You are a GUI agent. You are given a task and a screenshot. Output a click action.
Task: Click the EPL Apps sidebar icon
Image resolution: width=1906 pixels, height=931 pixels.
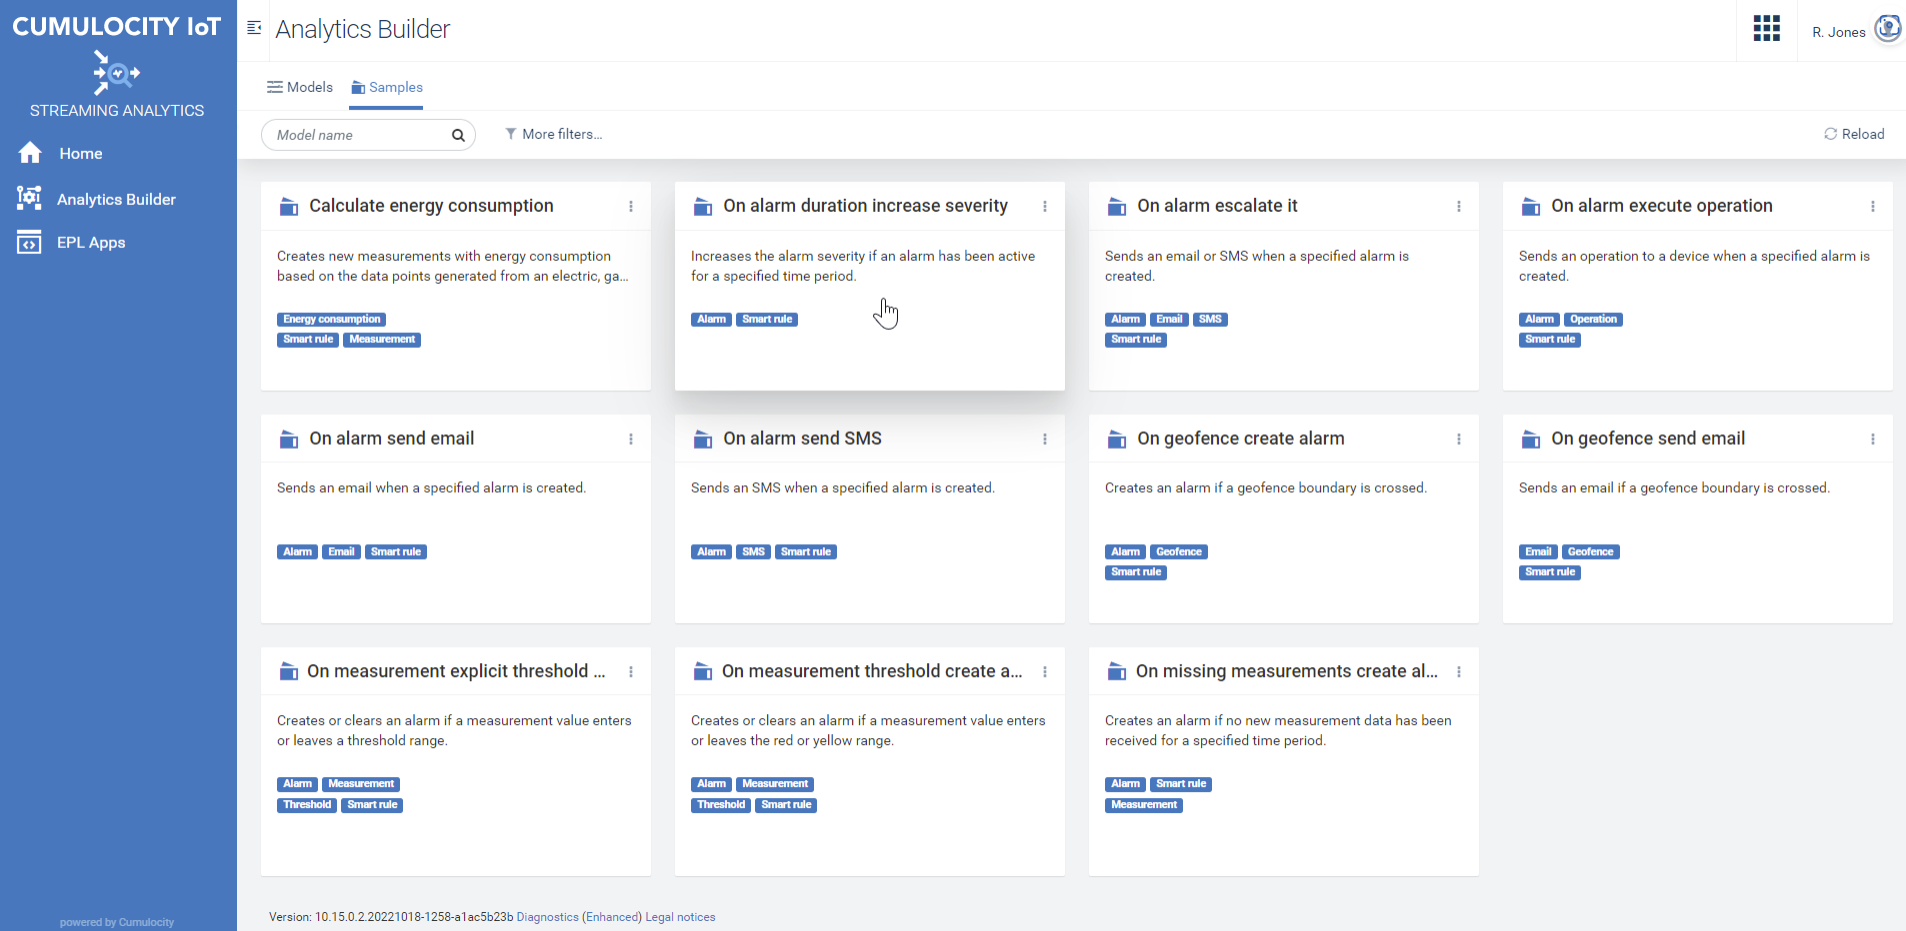pyautogui.click(x=29, y=242)
